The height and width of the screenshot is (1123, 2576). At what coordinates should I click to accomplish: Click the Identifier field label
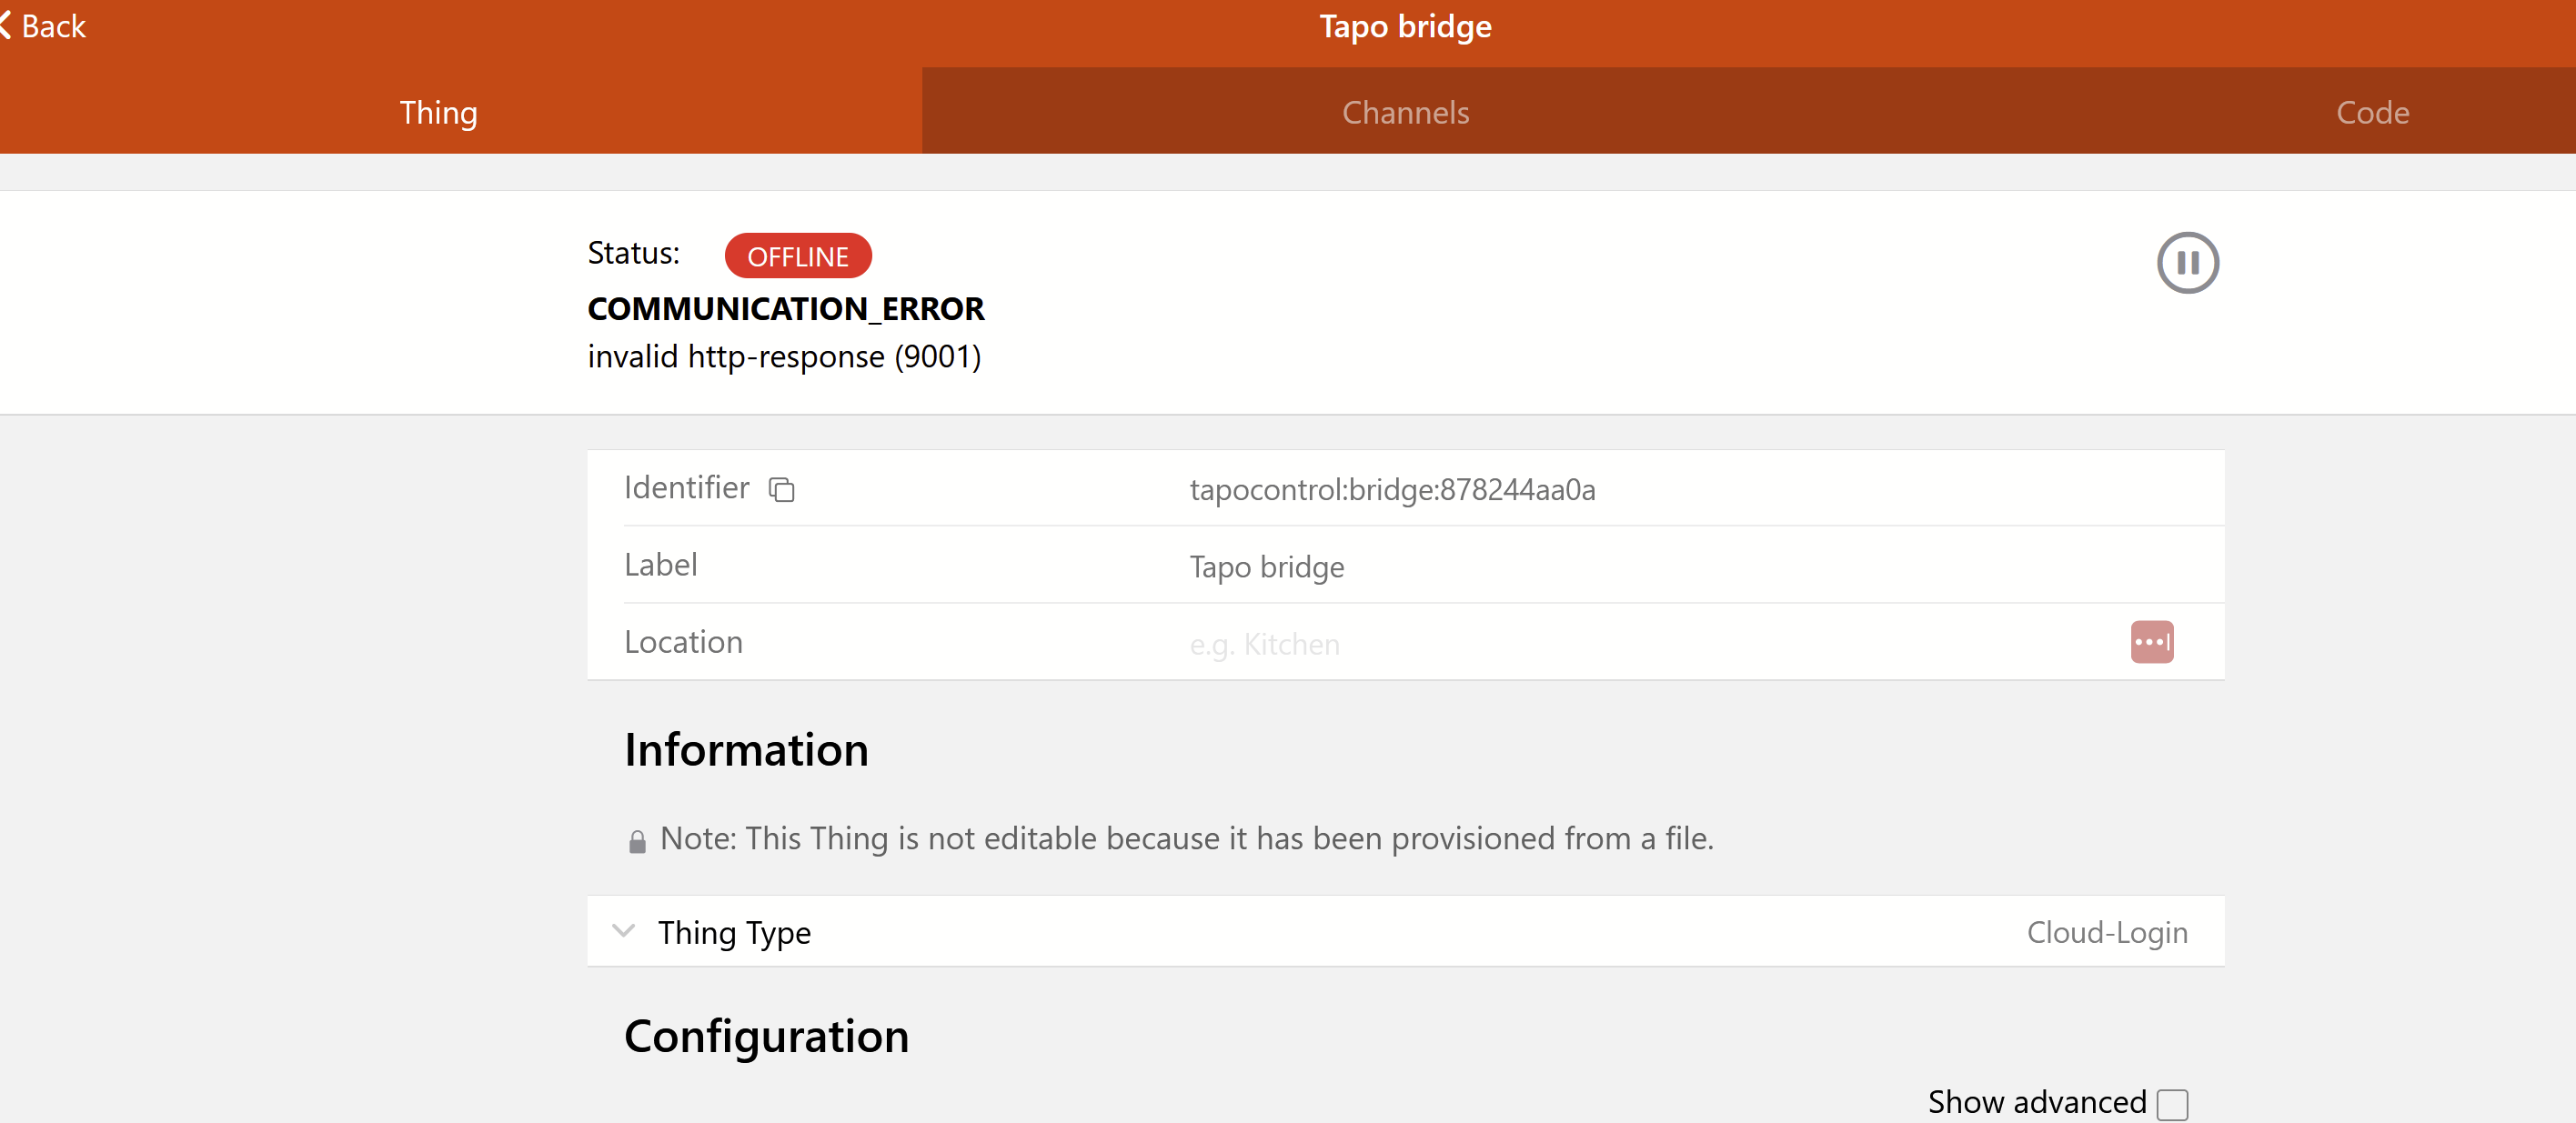(686, 487)
